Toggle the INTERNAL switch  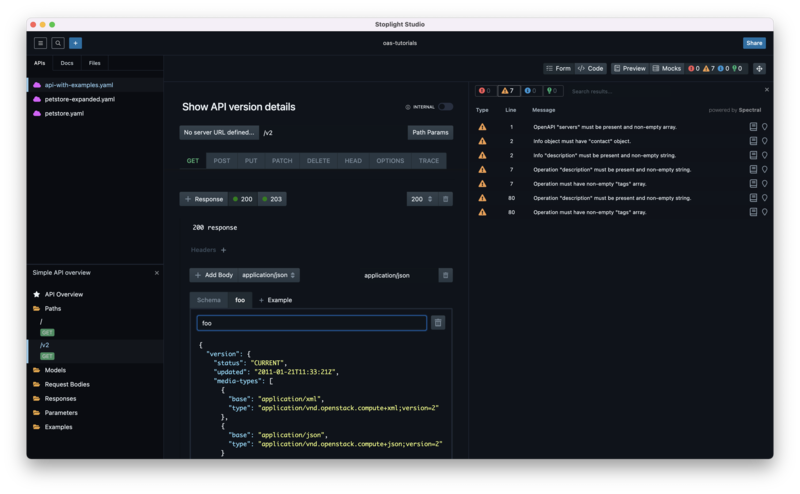coord(445,107)
